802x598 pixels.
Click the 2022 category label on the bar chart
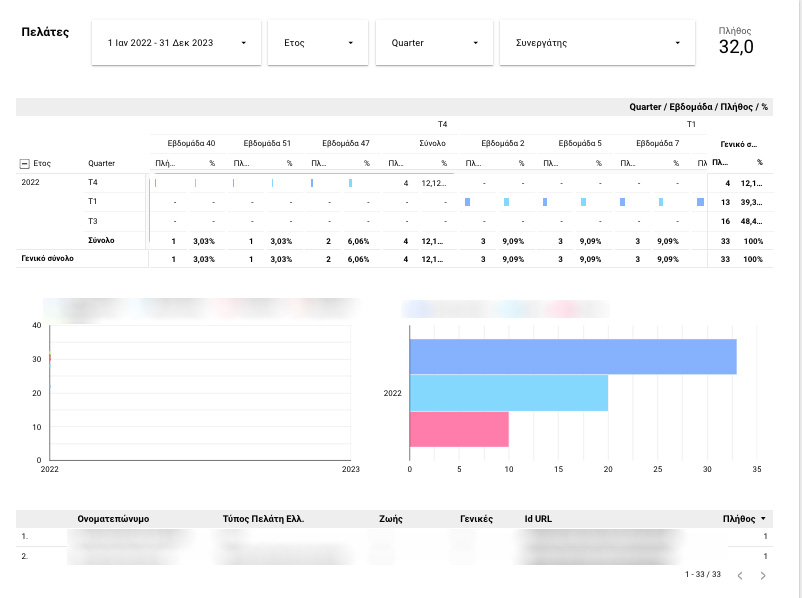[392, 393]
